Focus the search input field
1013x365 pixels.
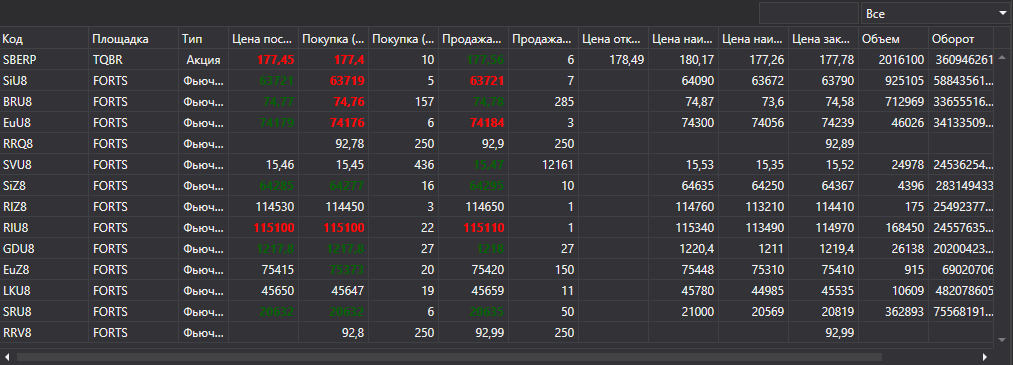pyautogui.click(x=809, y=14)
